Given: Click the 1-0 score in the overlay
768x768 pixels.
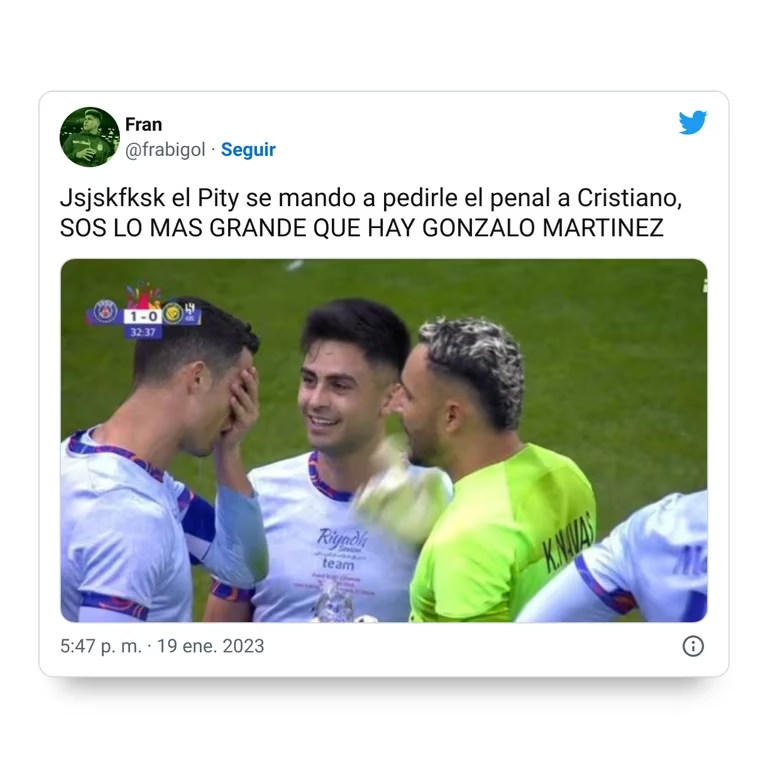Looking at the screenshot, I should coord(144,316).
